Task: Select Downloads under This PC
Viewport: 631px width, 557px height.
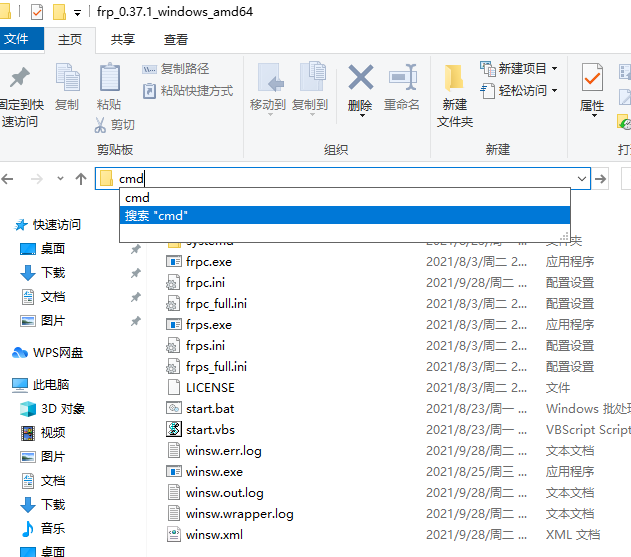Action: pos(43,505)
